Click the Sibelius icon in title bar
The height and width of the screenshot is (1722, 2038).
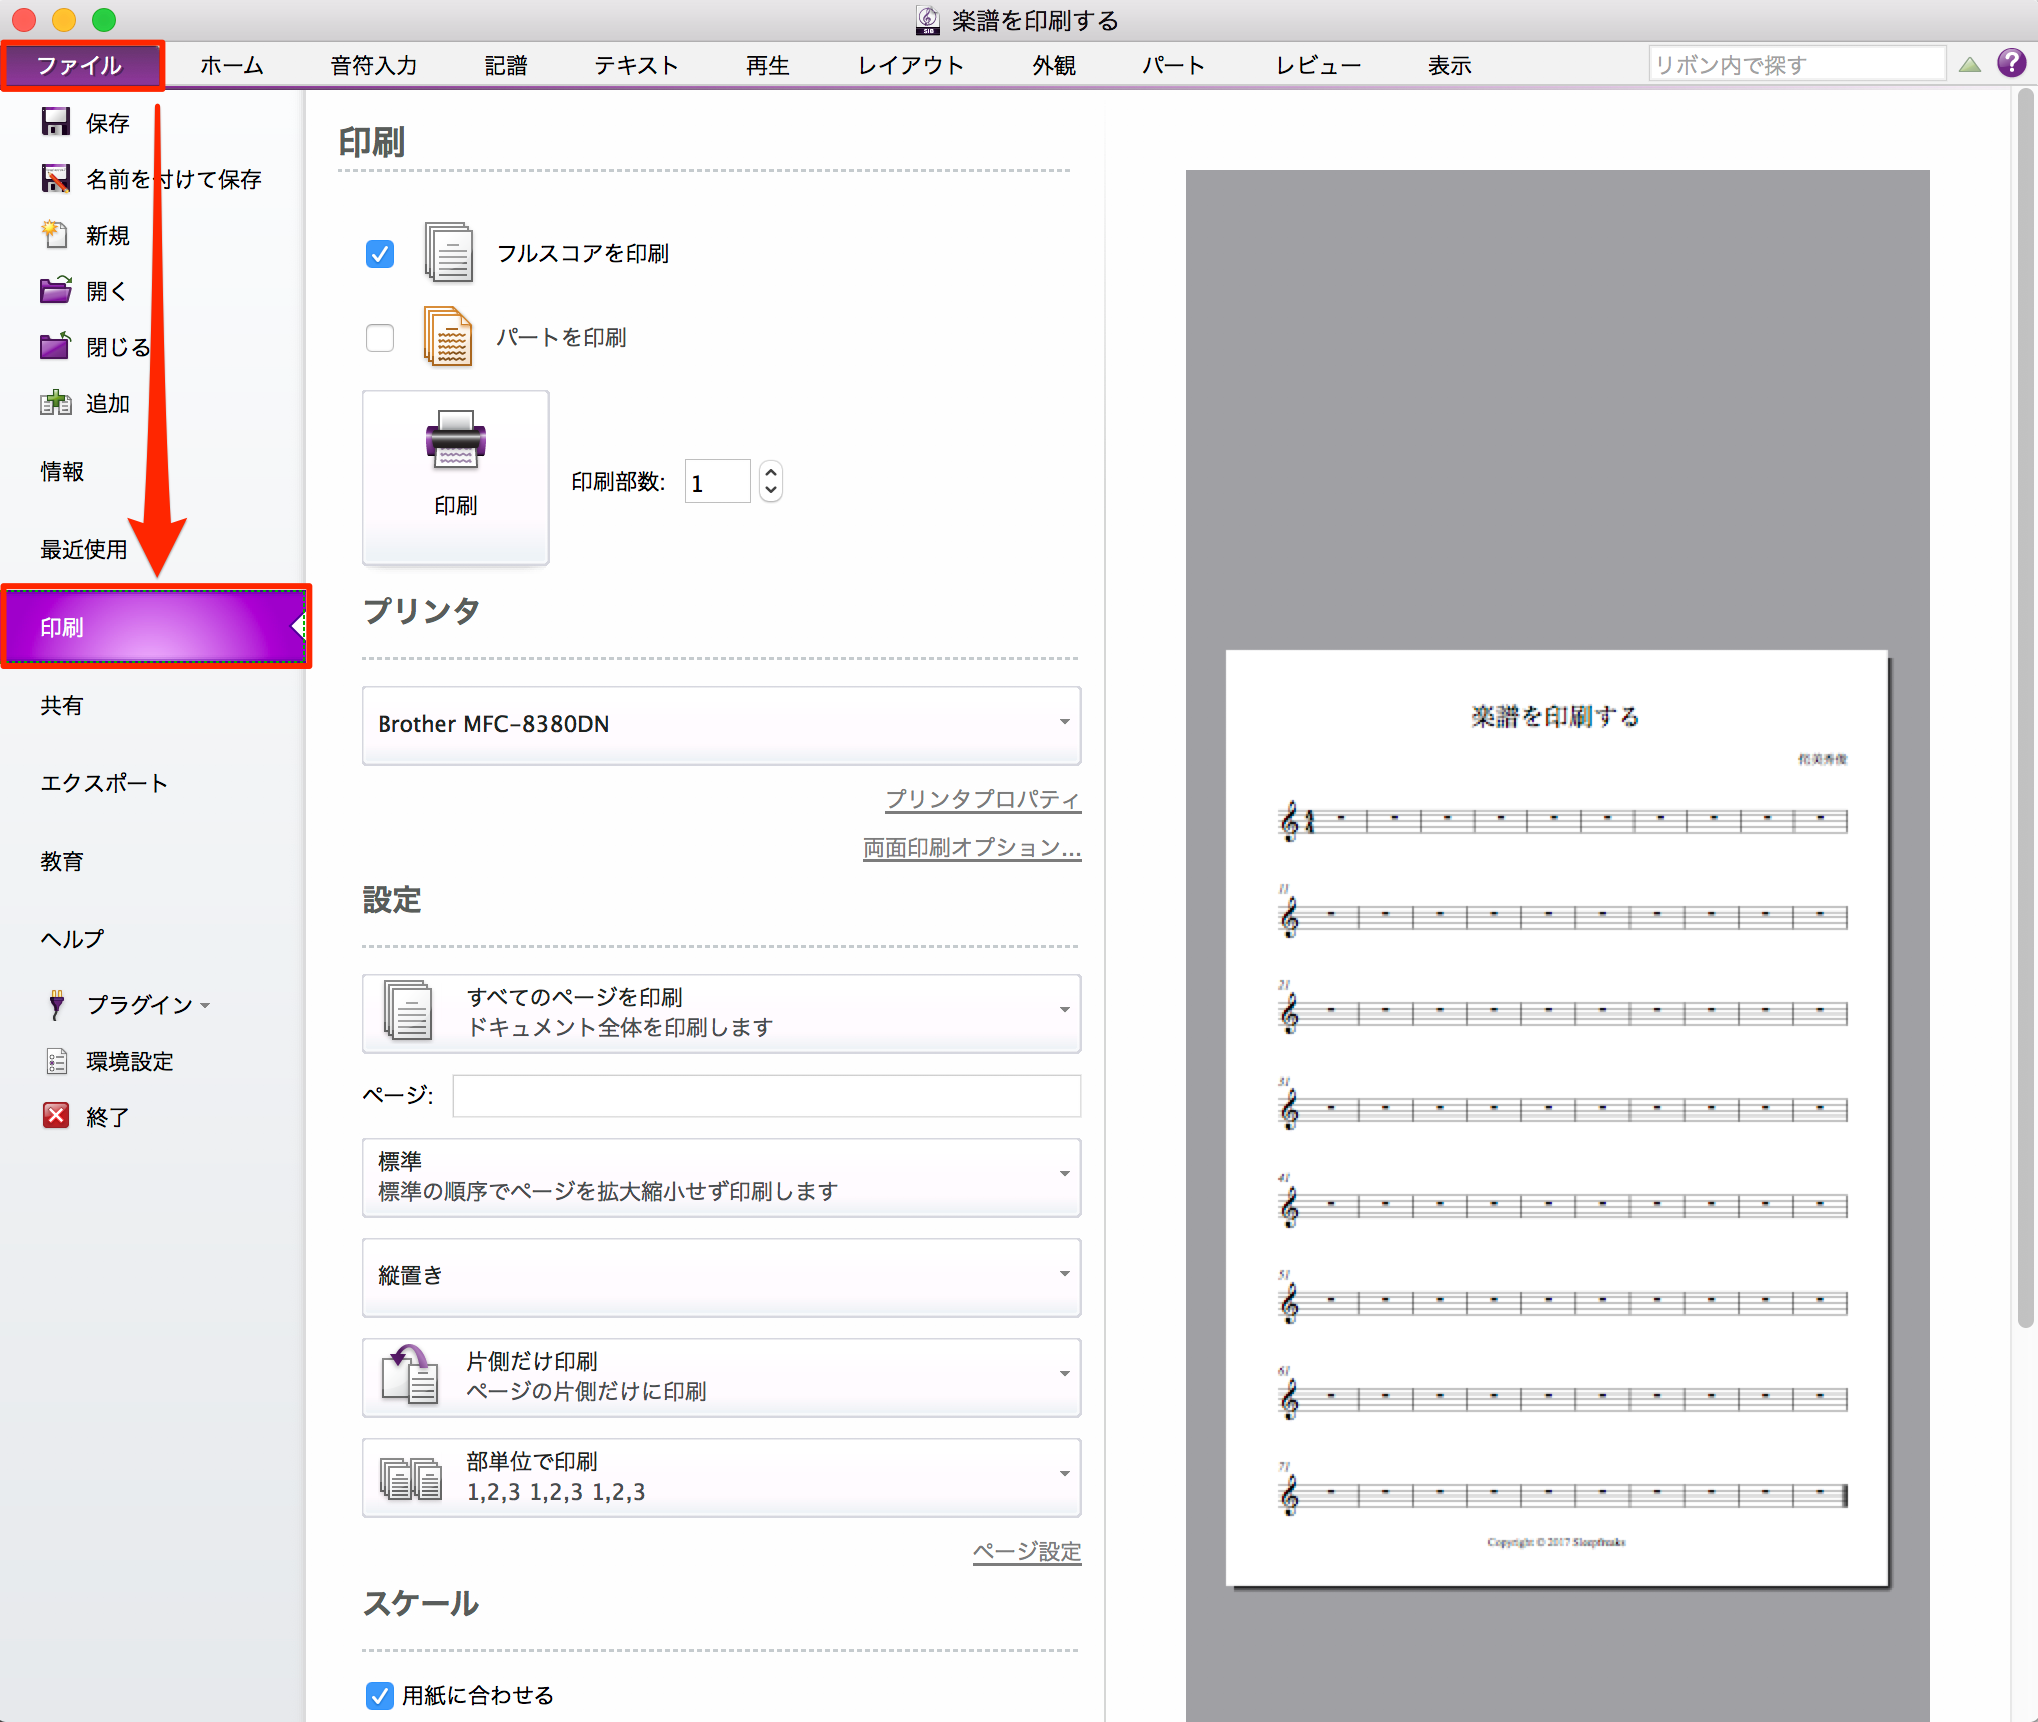pos(927,20)
